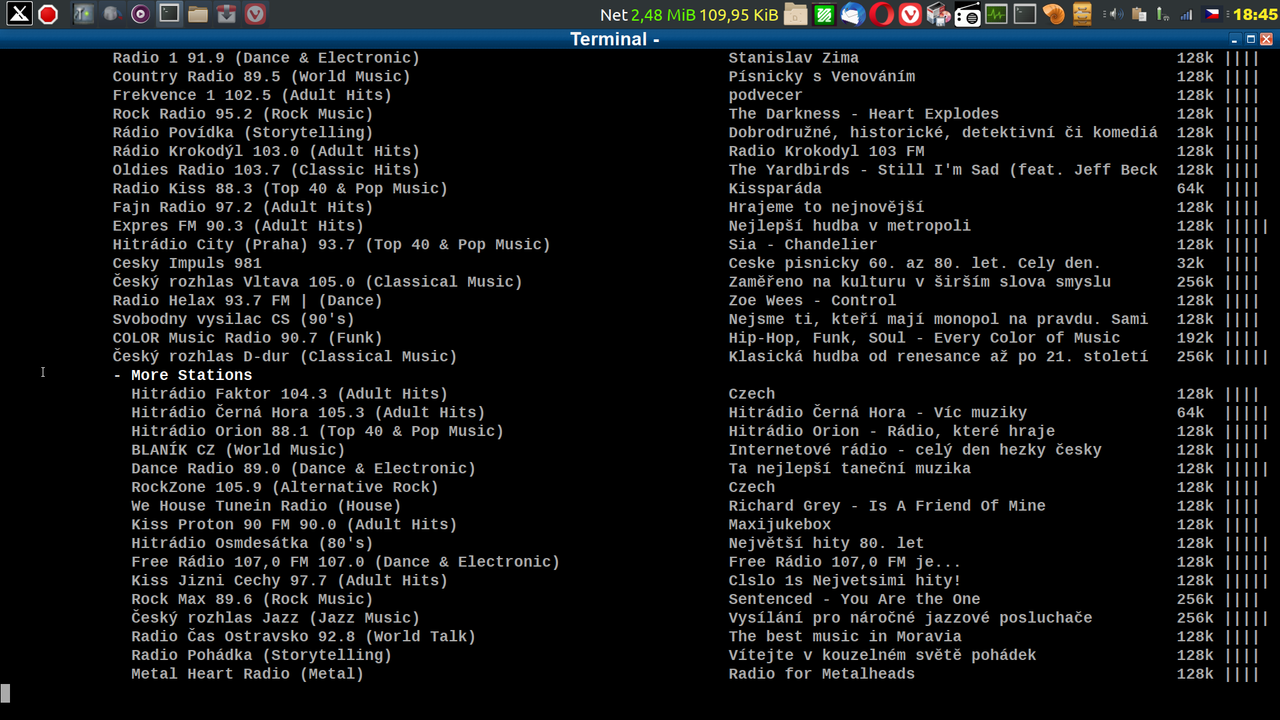Select Český rozhlas D-dur station
Viewport: 1280px width, 720px height.
click(x=285, y=356)
